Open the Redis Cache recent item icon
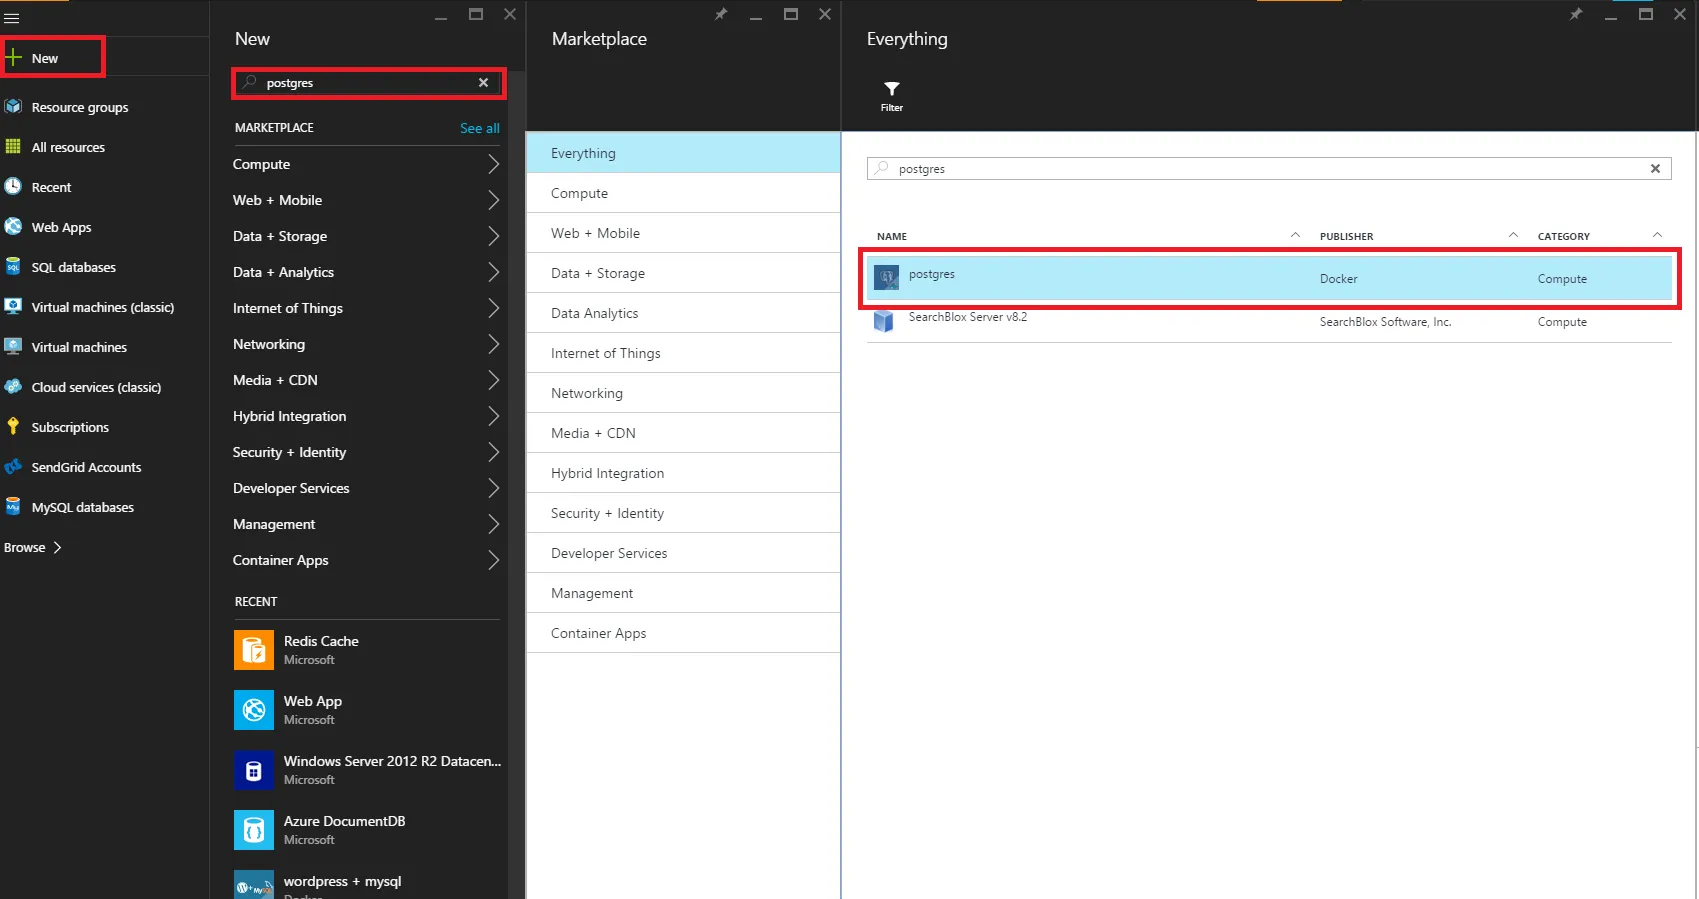Screen dimensions: 1699x899 (254, 650)
